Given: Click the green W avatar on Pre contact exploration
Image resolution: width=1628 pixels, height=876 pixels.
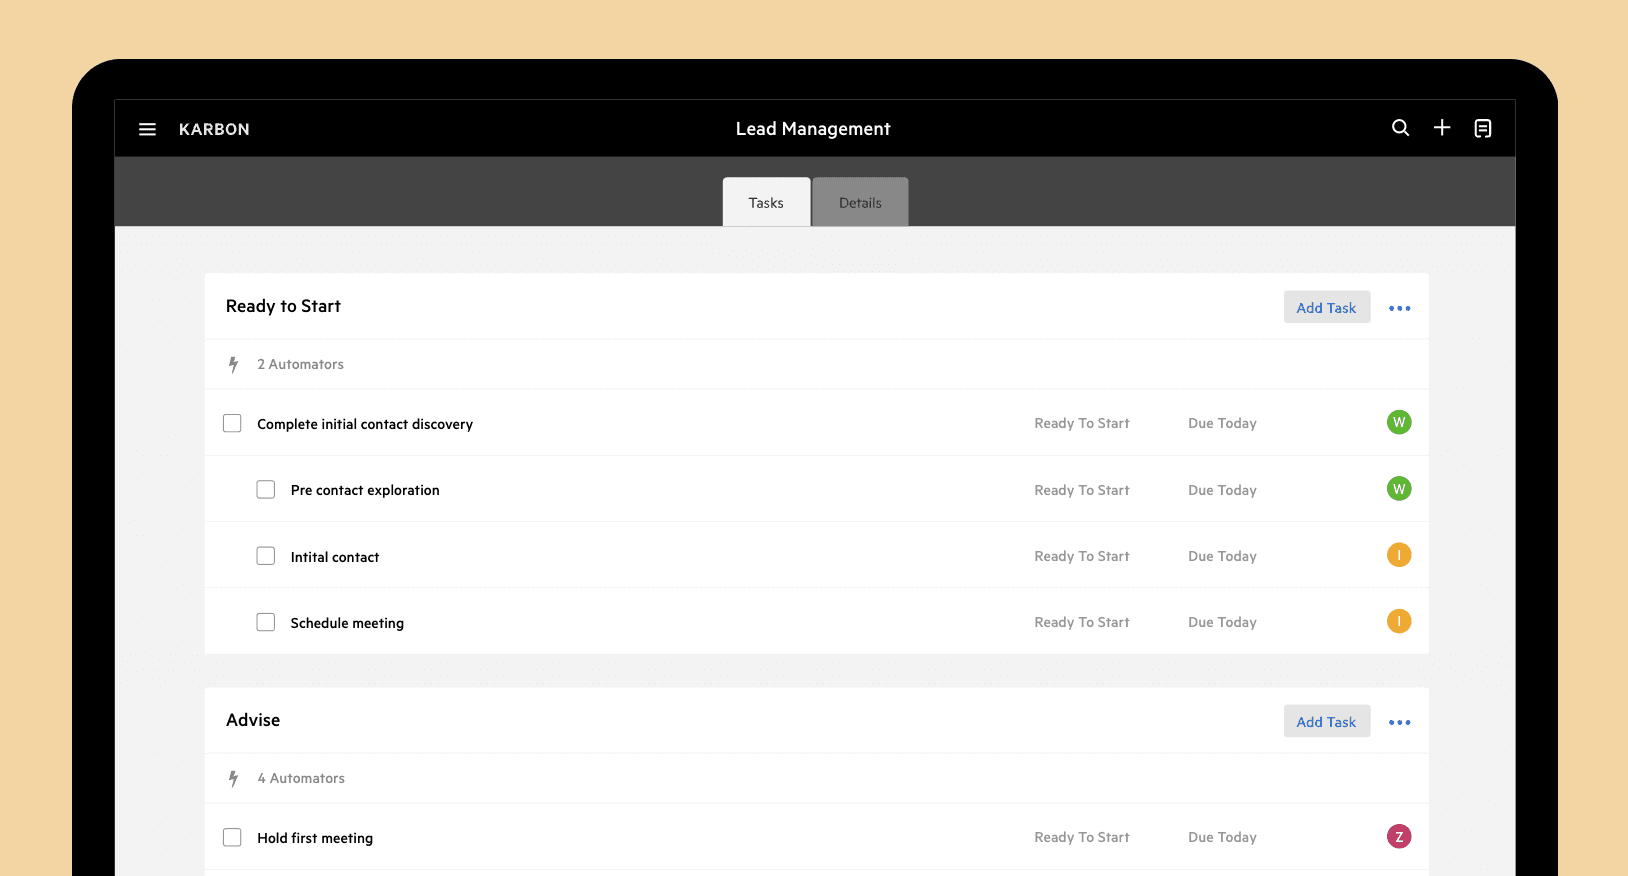Looking at the screenshot, I should coord(1398,489).
